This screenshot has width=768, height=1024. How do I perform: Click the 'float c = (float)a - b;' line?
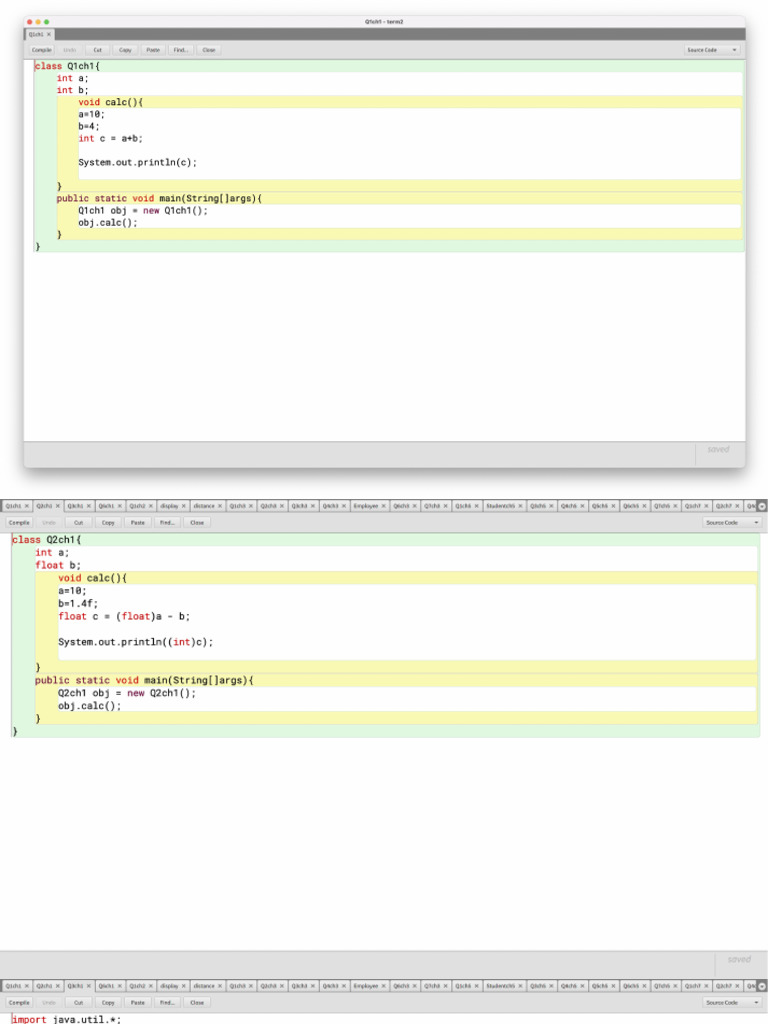(x=124, y=616)
